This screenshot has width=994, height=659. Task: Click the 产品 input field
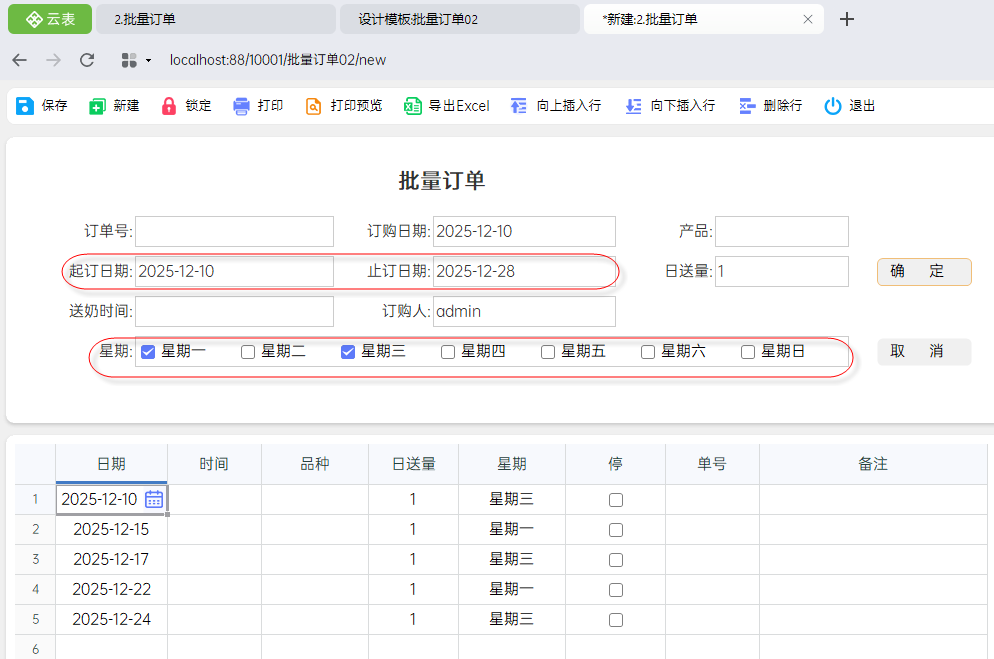tap(781, 231)
